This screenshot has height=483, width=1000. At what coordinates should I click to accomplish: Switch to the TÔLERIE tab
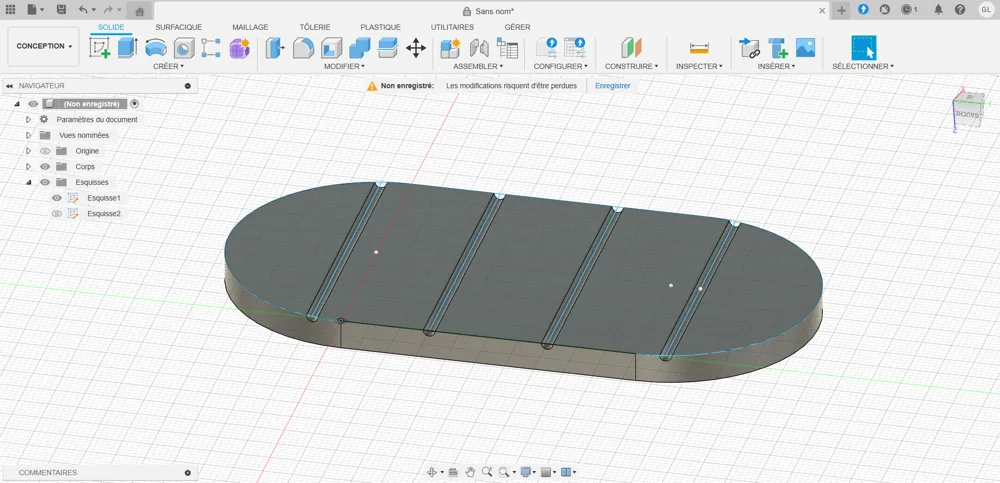coord(315,27)
